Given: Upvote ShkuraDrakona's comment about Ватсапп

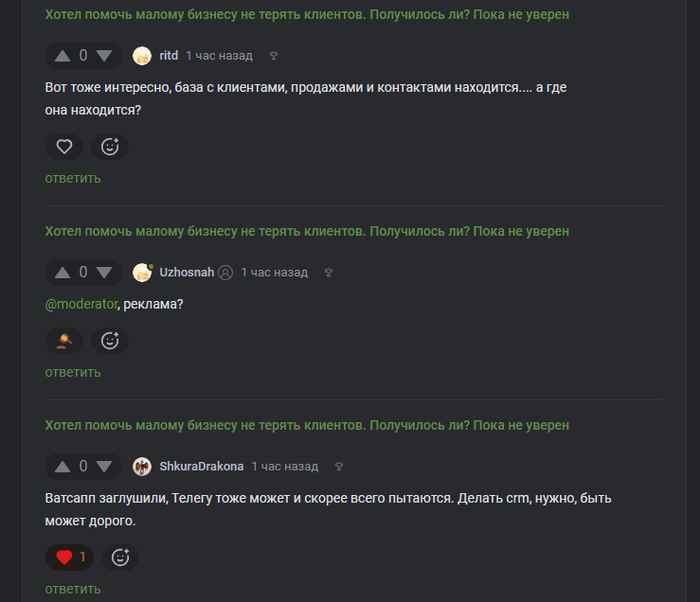Looking at the screenshot, I should coord(62,467).
